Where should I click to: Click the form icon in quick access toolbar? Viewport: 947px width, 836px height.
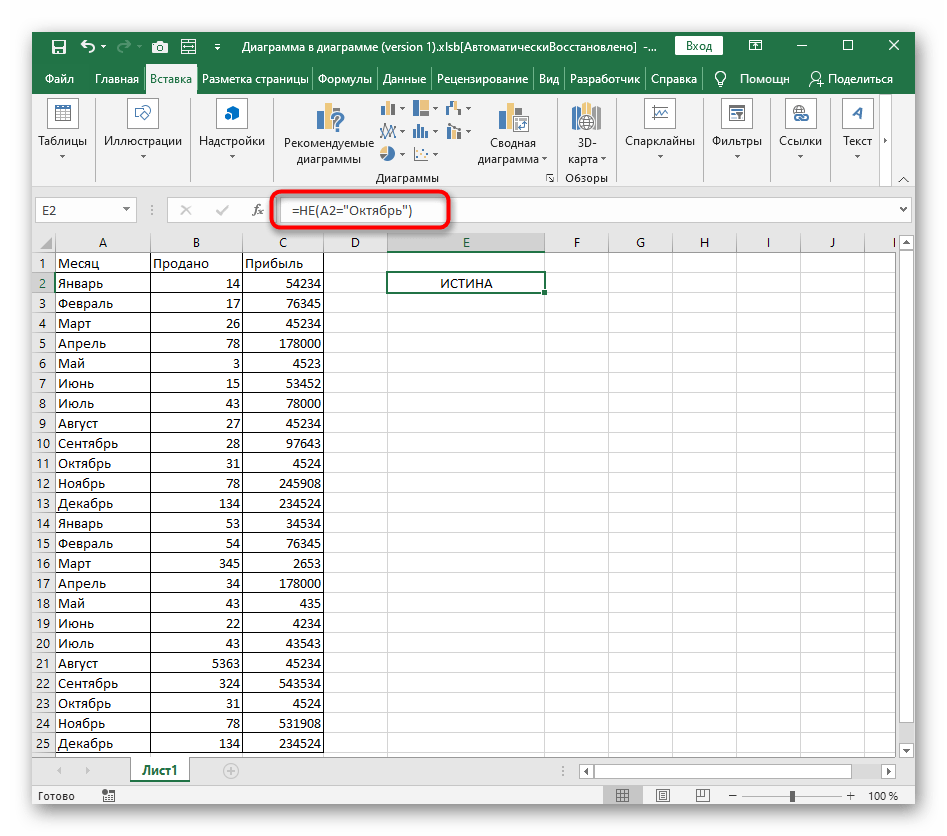pos(188,47)
